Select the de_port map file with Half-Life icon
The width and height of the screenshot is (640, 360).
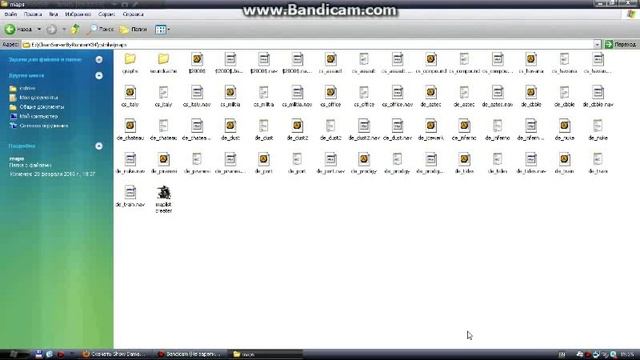(x=264, y=163)
